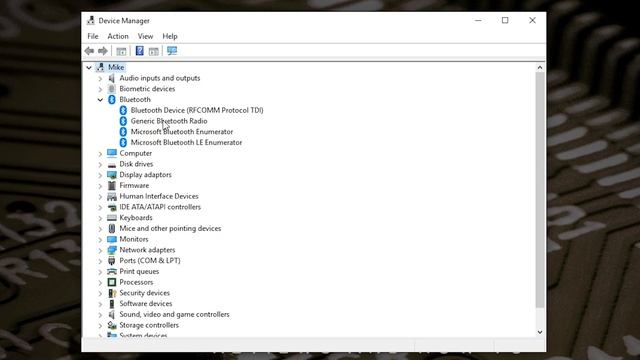The height and width of the screenshot is (360, 640).
Task: Click the Processors category icon
Action: point(112,282)
